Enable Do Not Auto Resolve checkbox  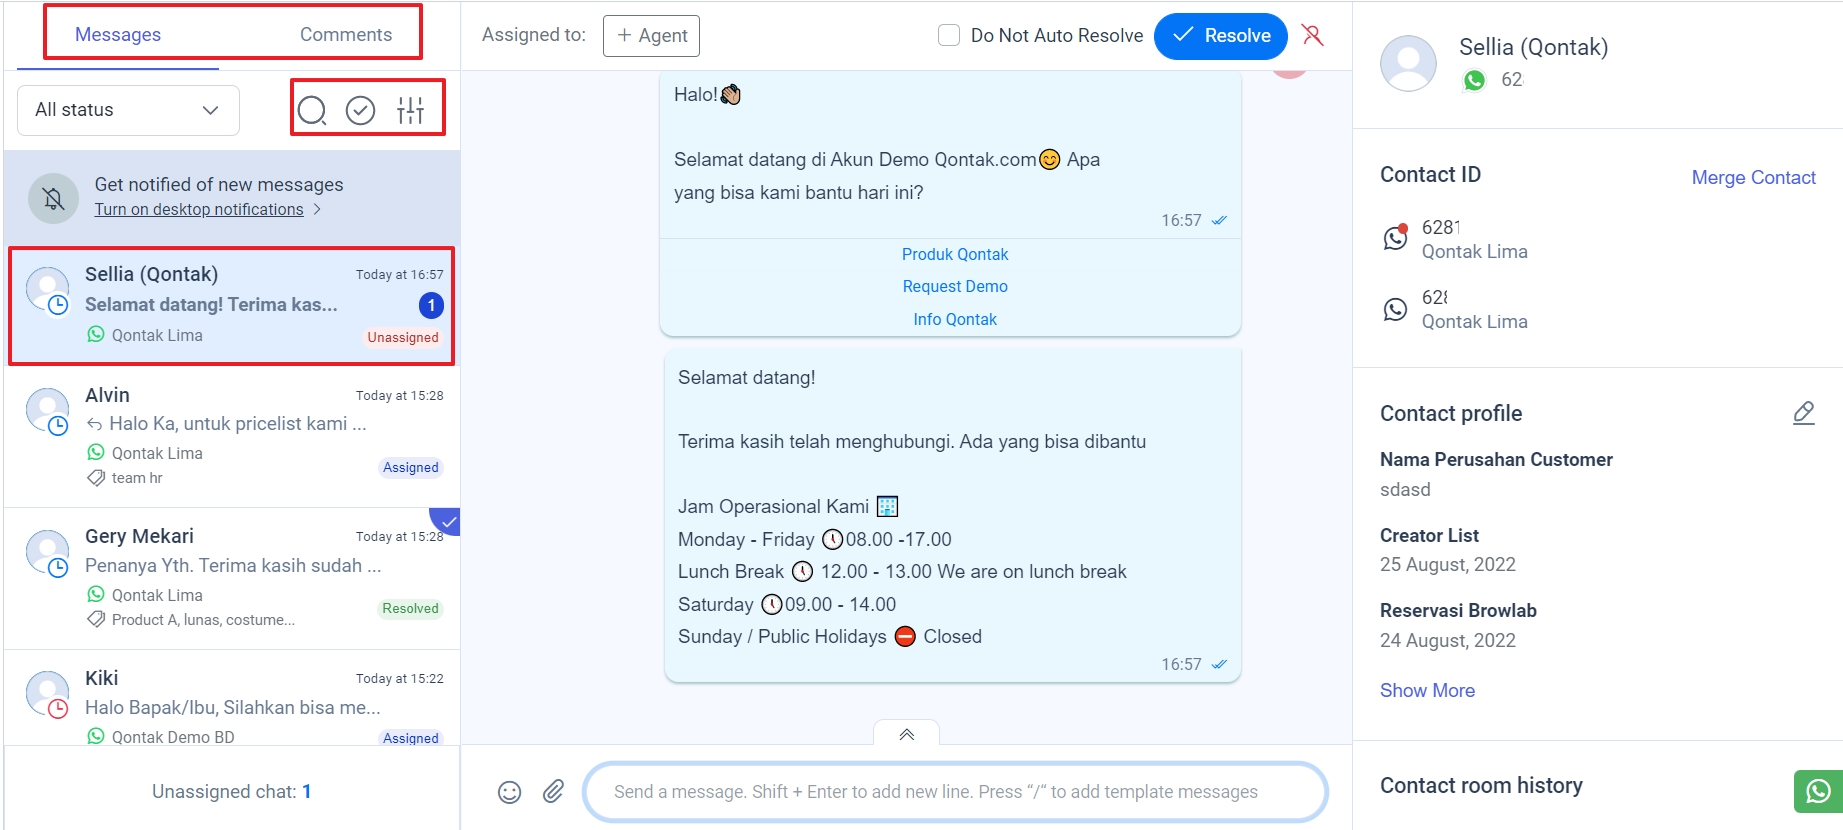pyautogui.click(x=949, y=35)
